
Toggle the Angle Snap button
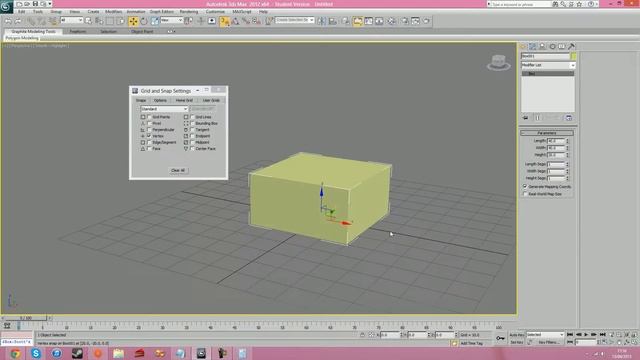click(x=236, y=21)
